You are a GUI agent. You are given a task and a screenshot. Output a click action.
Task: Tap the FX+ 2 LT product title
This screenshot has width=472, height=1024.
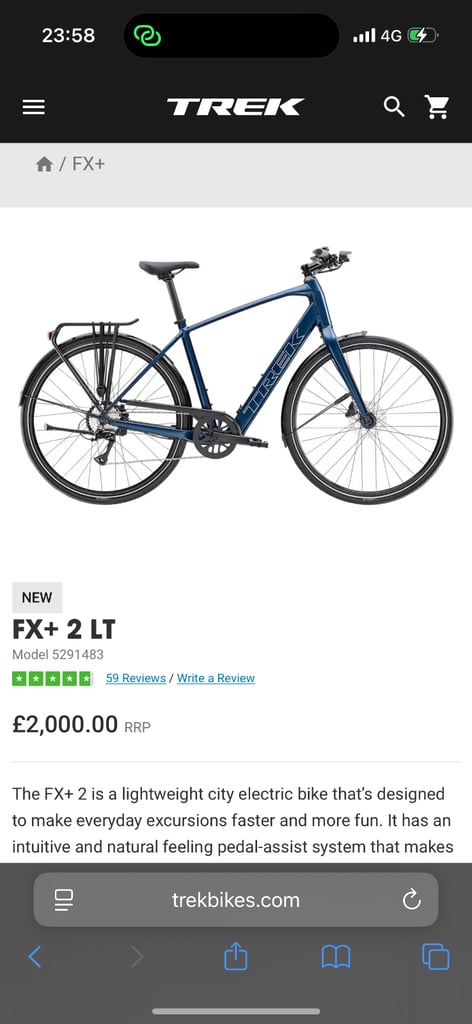(64, 630)
